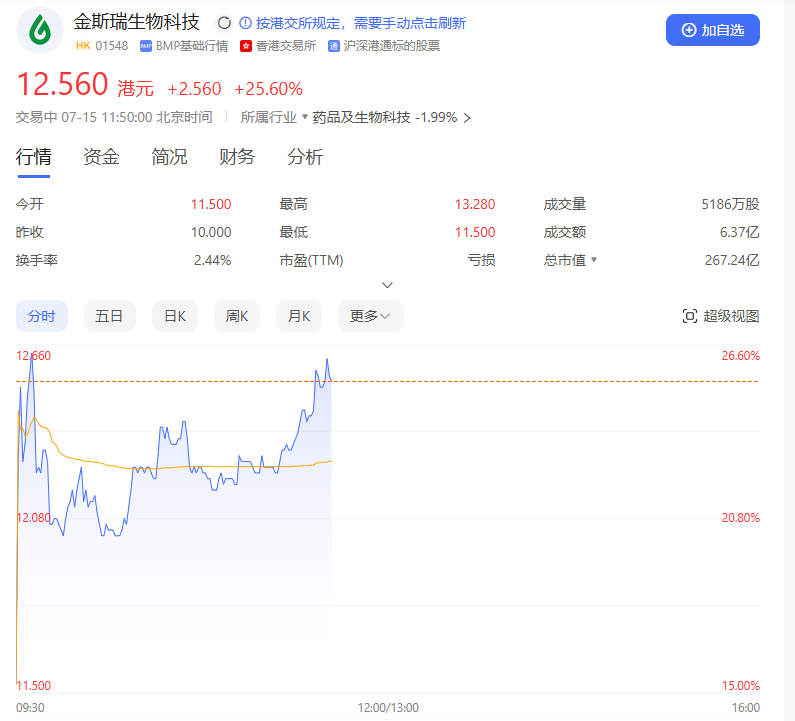
Task: Click the 换手率 value 2.44%
Action: point(212,260)
